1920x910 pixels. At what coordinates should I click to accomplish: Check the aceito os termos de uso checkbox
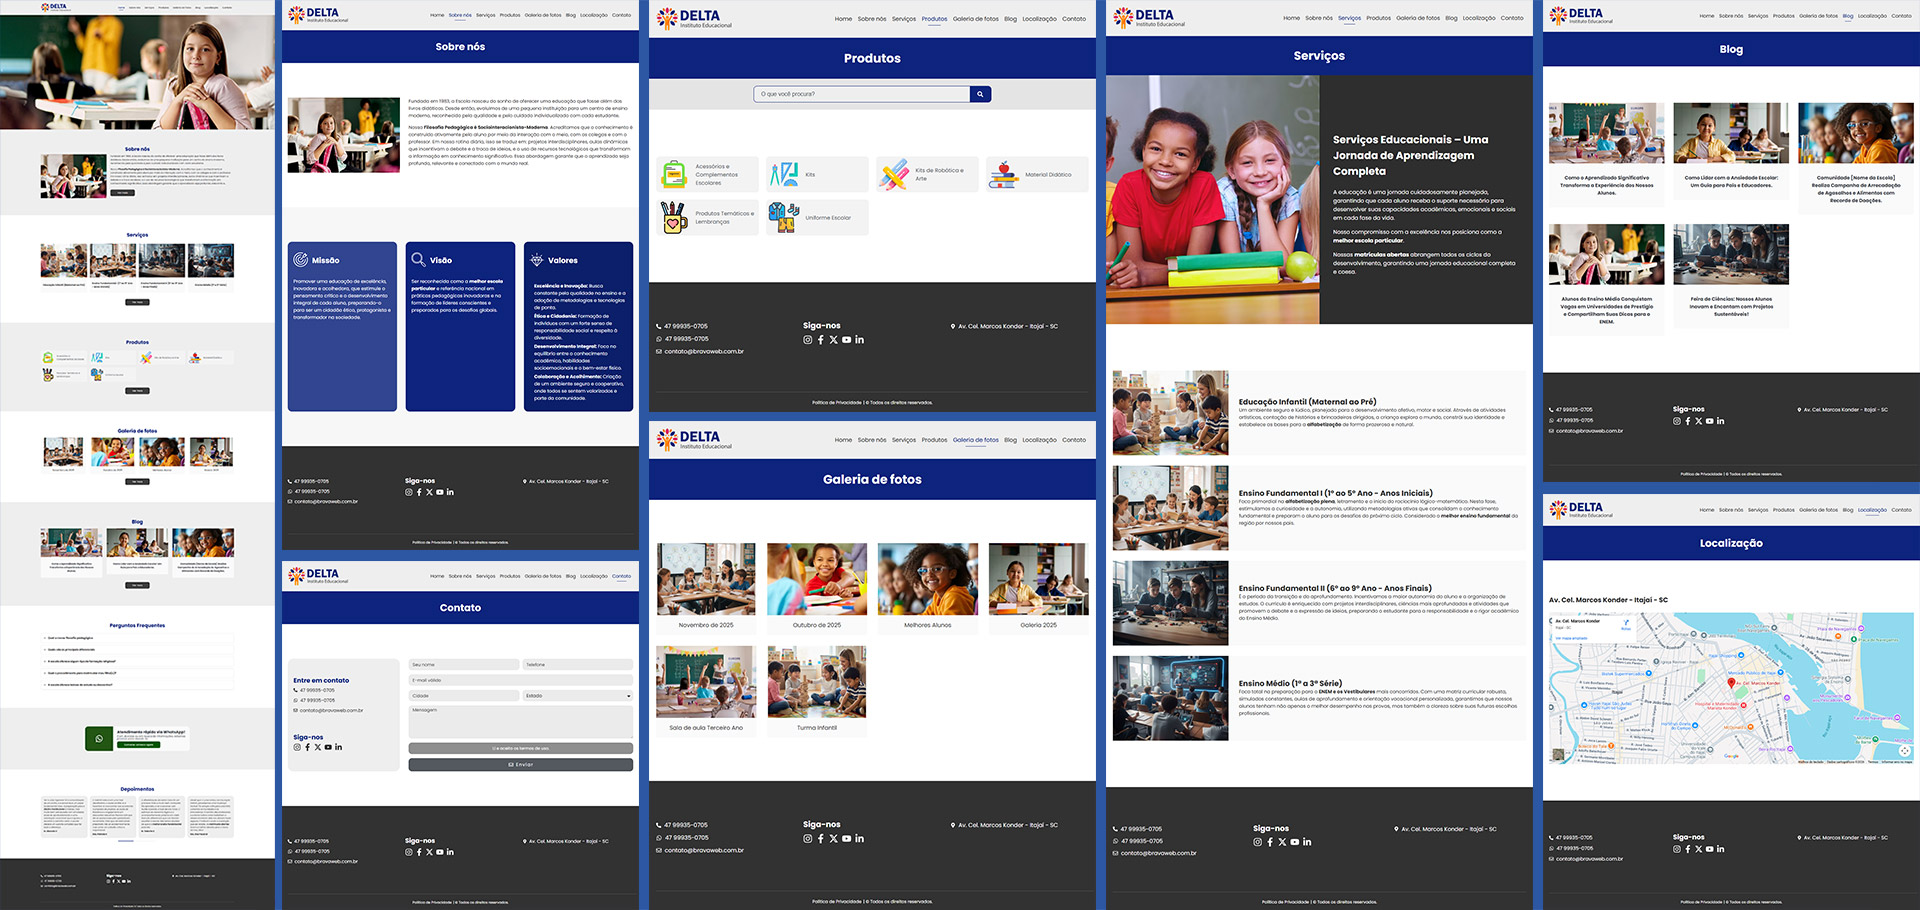tap(494, 748)
